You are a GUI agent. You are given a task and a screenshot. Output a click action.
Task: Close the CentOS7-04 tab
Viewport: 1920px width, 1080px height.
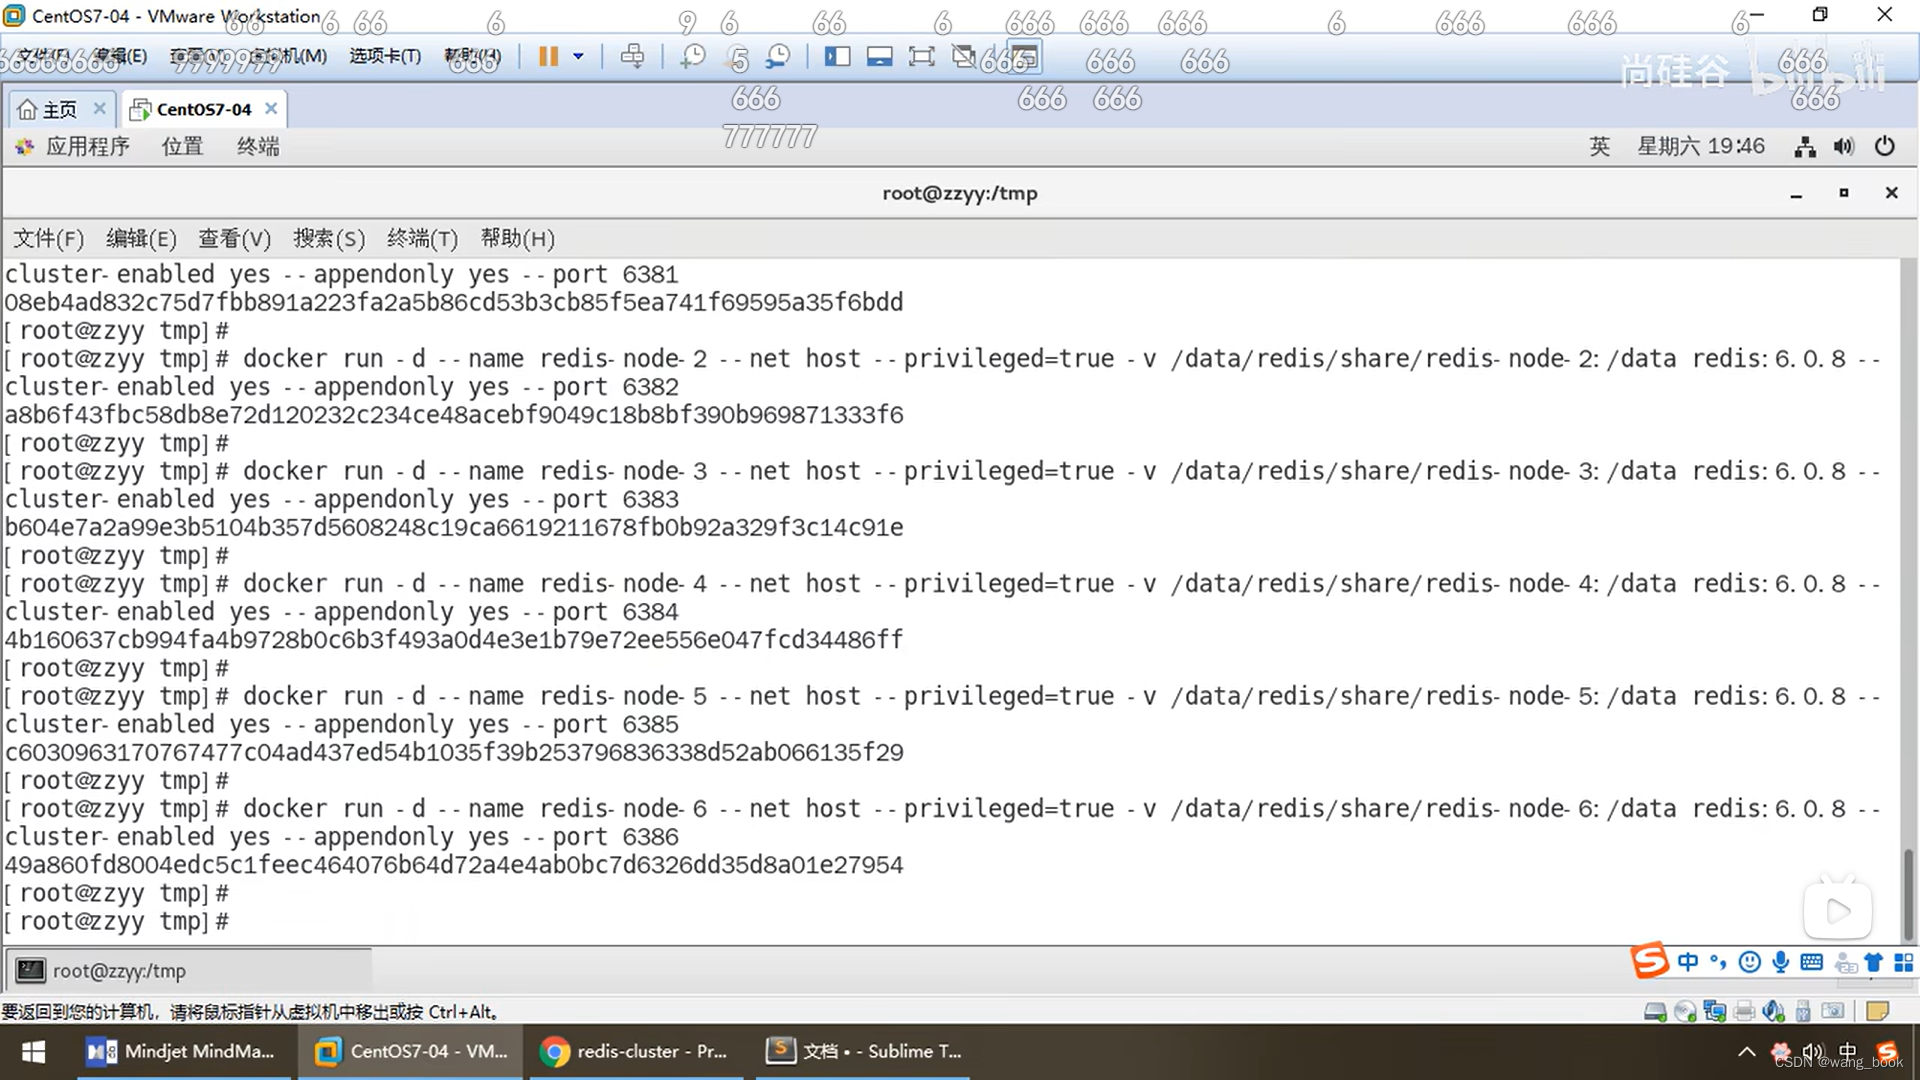pos(271,108)
